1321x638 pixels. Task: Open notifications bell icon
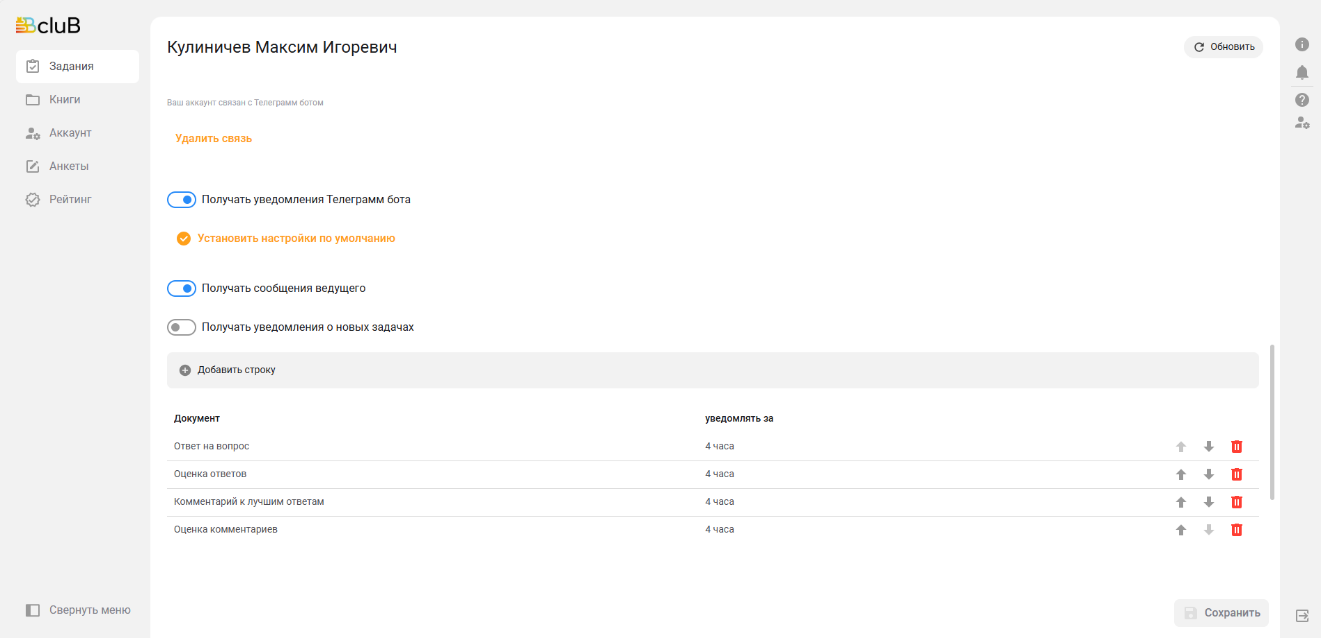pyautogui.click(x=1302, y=72)
